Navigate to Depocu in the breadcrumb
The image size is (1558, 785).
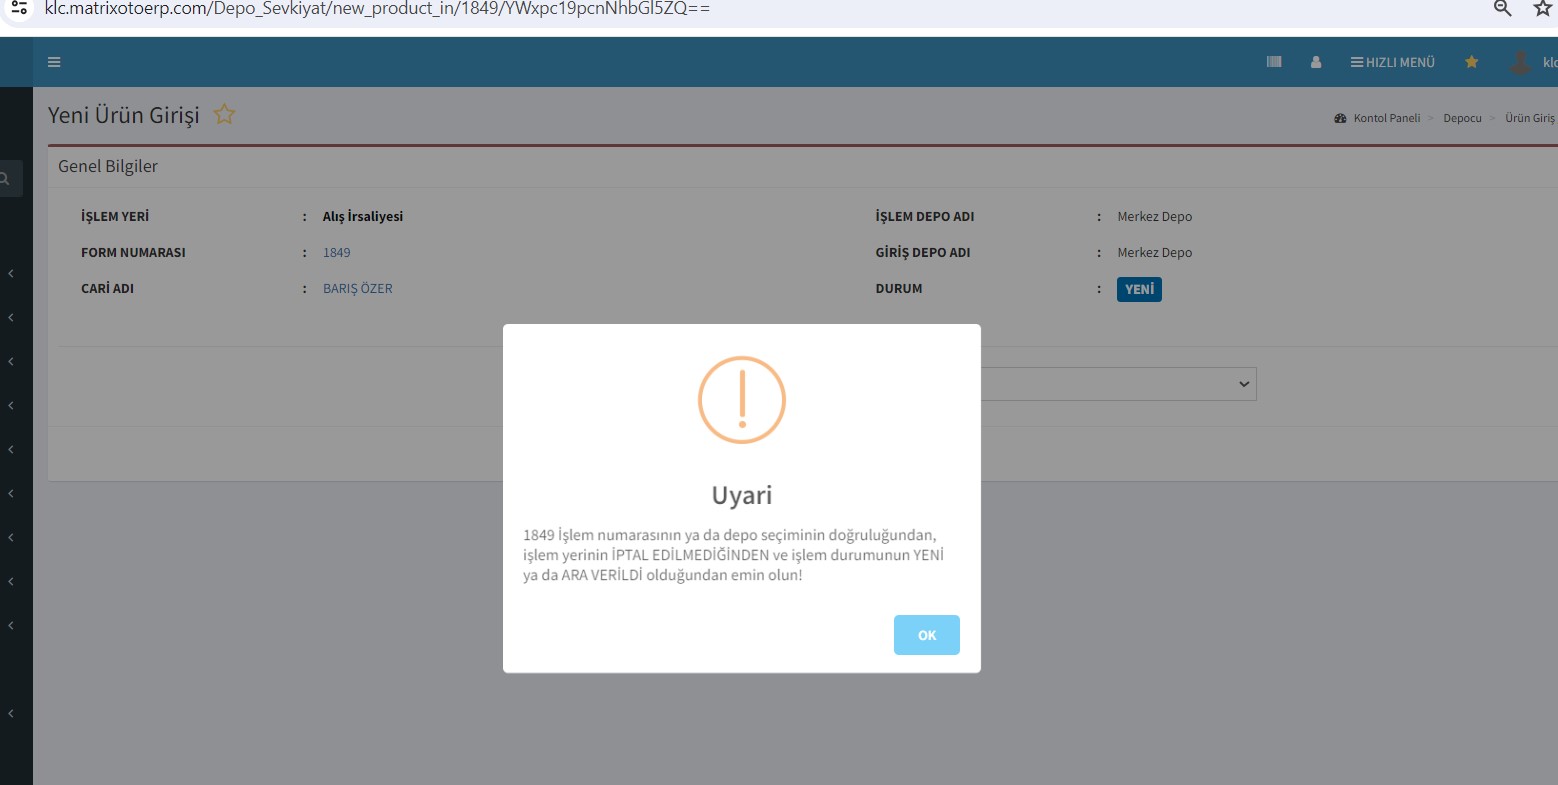click(1462, 118)
